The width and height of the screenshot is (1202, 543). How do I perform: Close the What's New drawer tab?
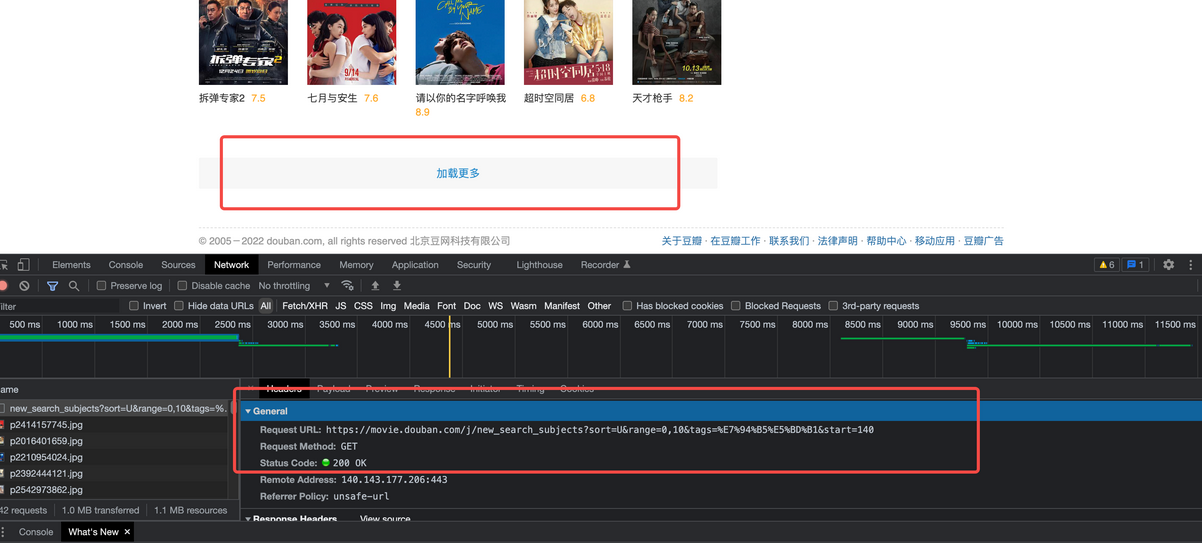[127, 532]
